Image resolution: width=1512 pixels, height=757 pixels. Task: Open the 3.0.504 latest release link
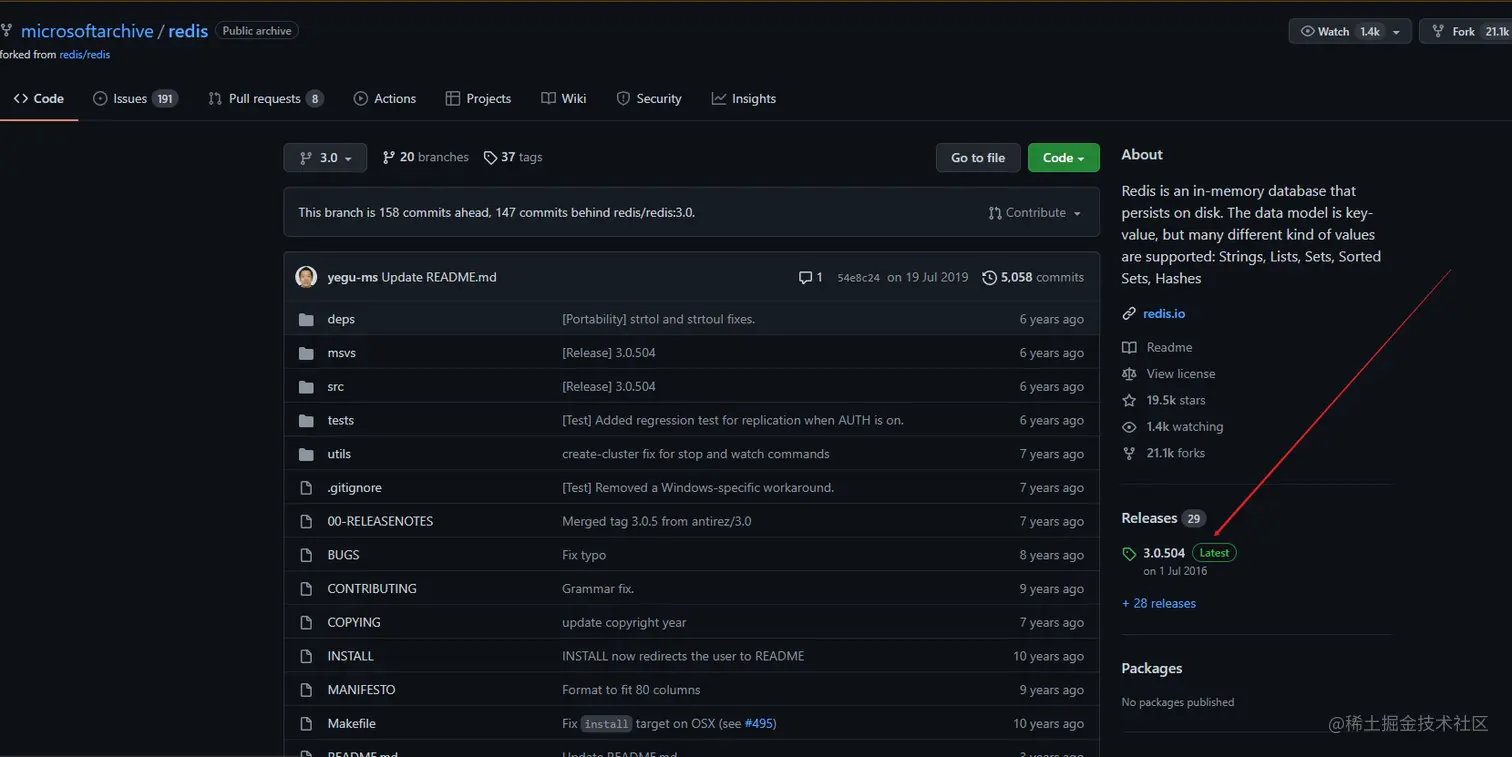pos(1164,553)
